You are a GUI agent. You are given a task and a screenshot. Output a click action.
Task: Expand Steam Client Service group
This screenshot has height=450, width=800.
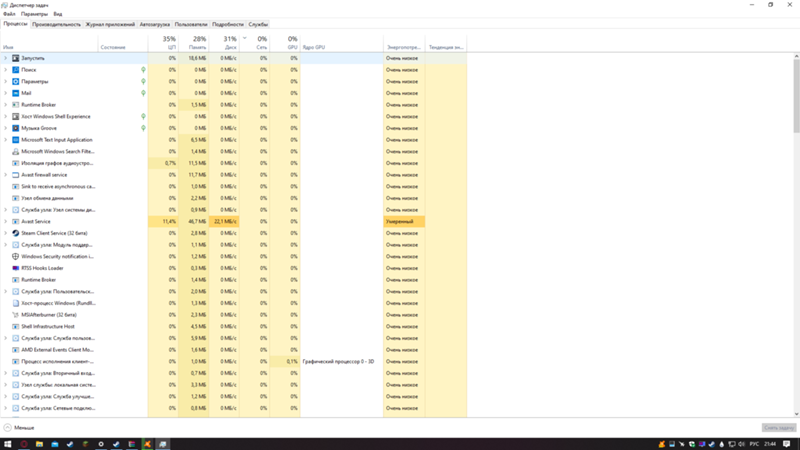click(x=6, y=233)
